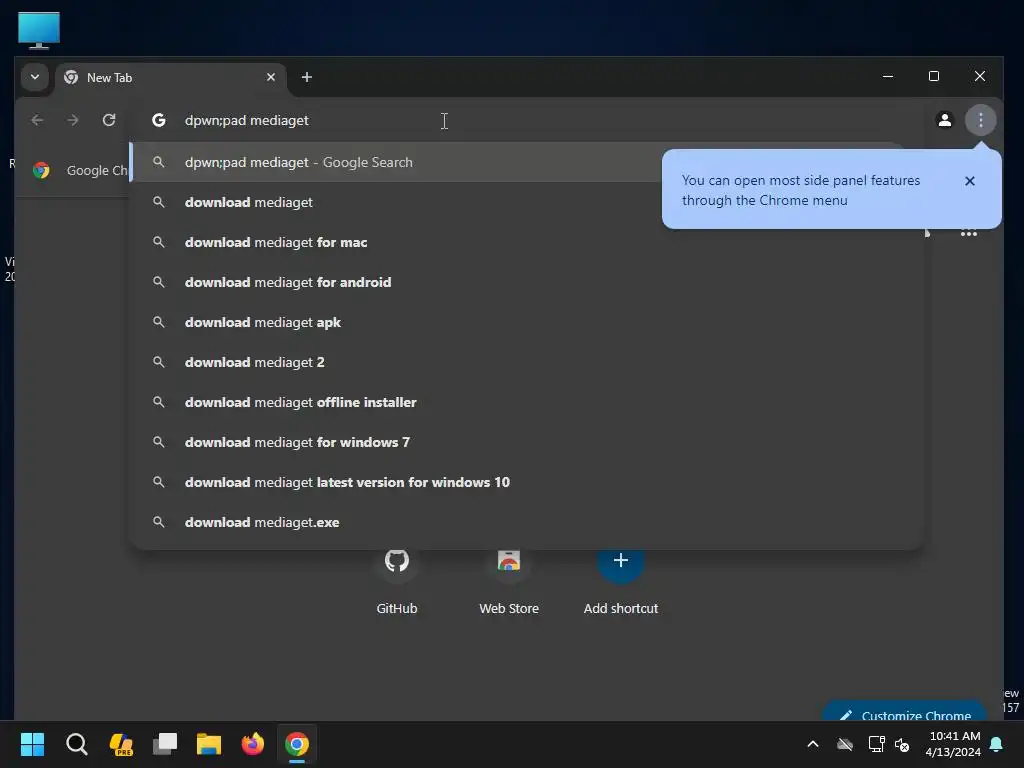Click the cloud sync tray icon
1024x768 pixels.
(x=845, y=744)
